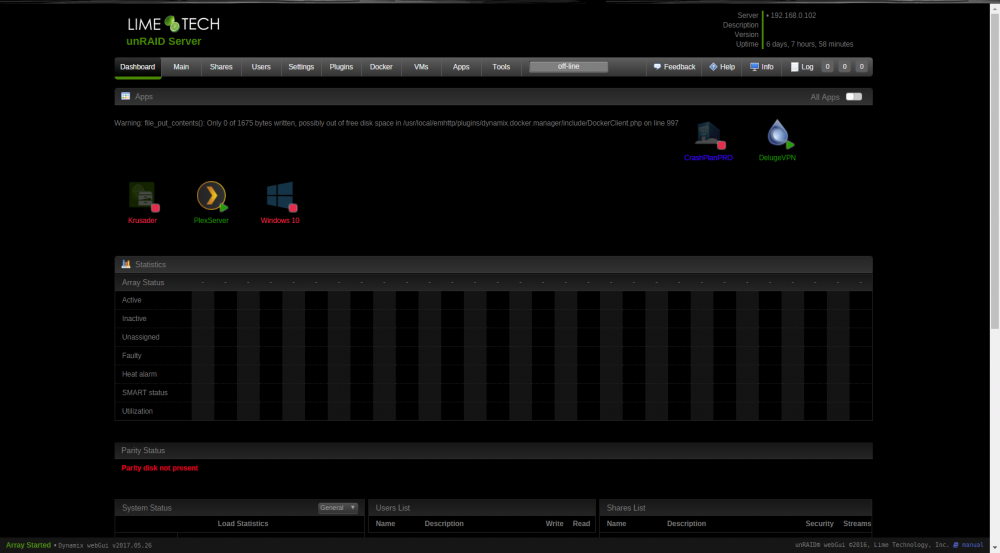Click the Unassigned row label
The image size is (1000, 553).
pos(141,337)
